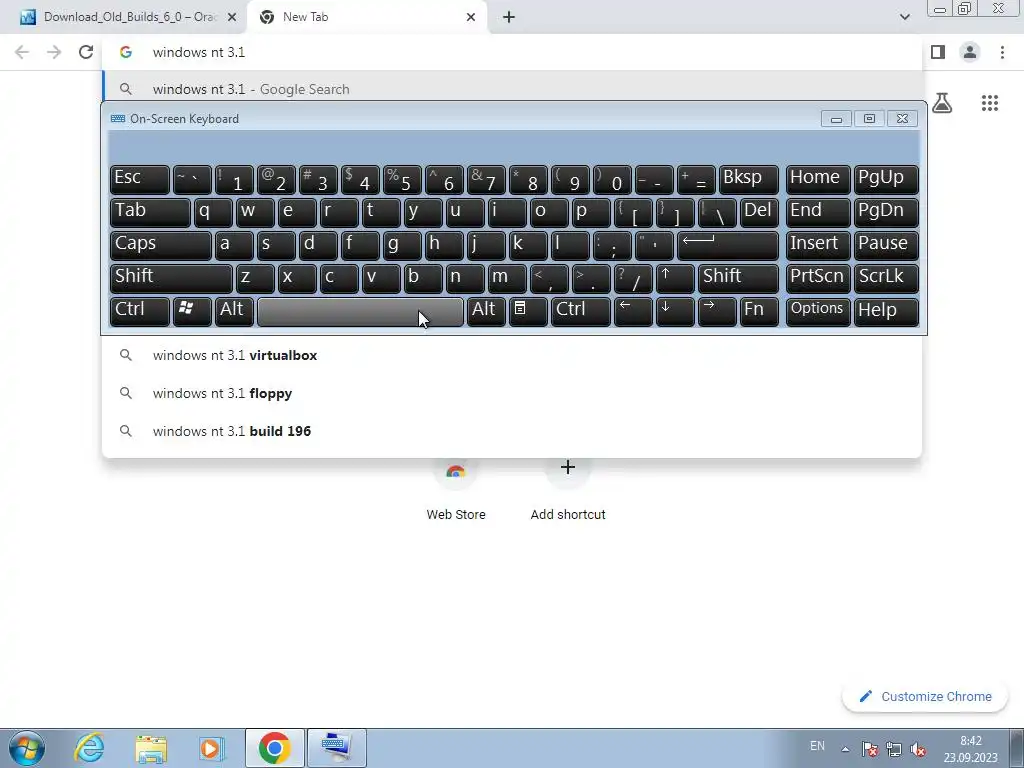This screenshot has width=1024, height=768.
Task: Click the PgUp key on On-Screen Keyboard
Action: [x=886, y=179]
